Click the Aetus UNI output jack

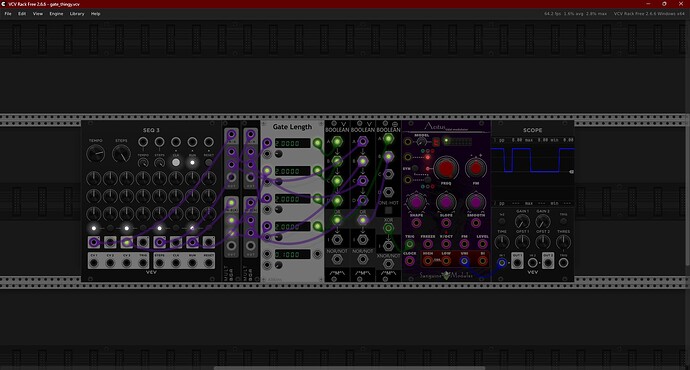[464, 261]
